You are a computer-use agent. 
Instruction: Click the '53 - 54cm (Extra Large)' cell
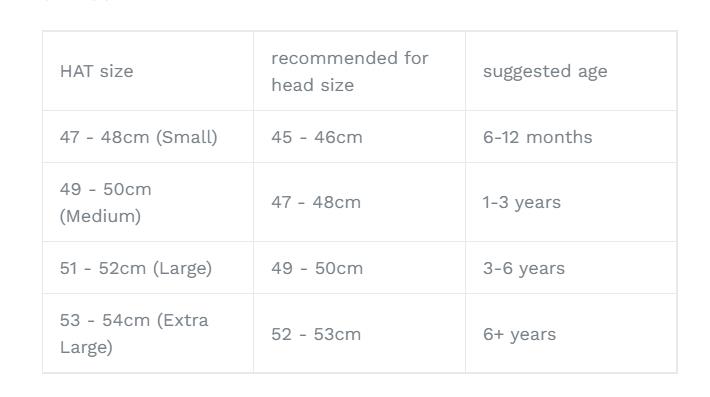[148, 334]
